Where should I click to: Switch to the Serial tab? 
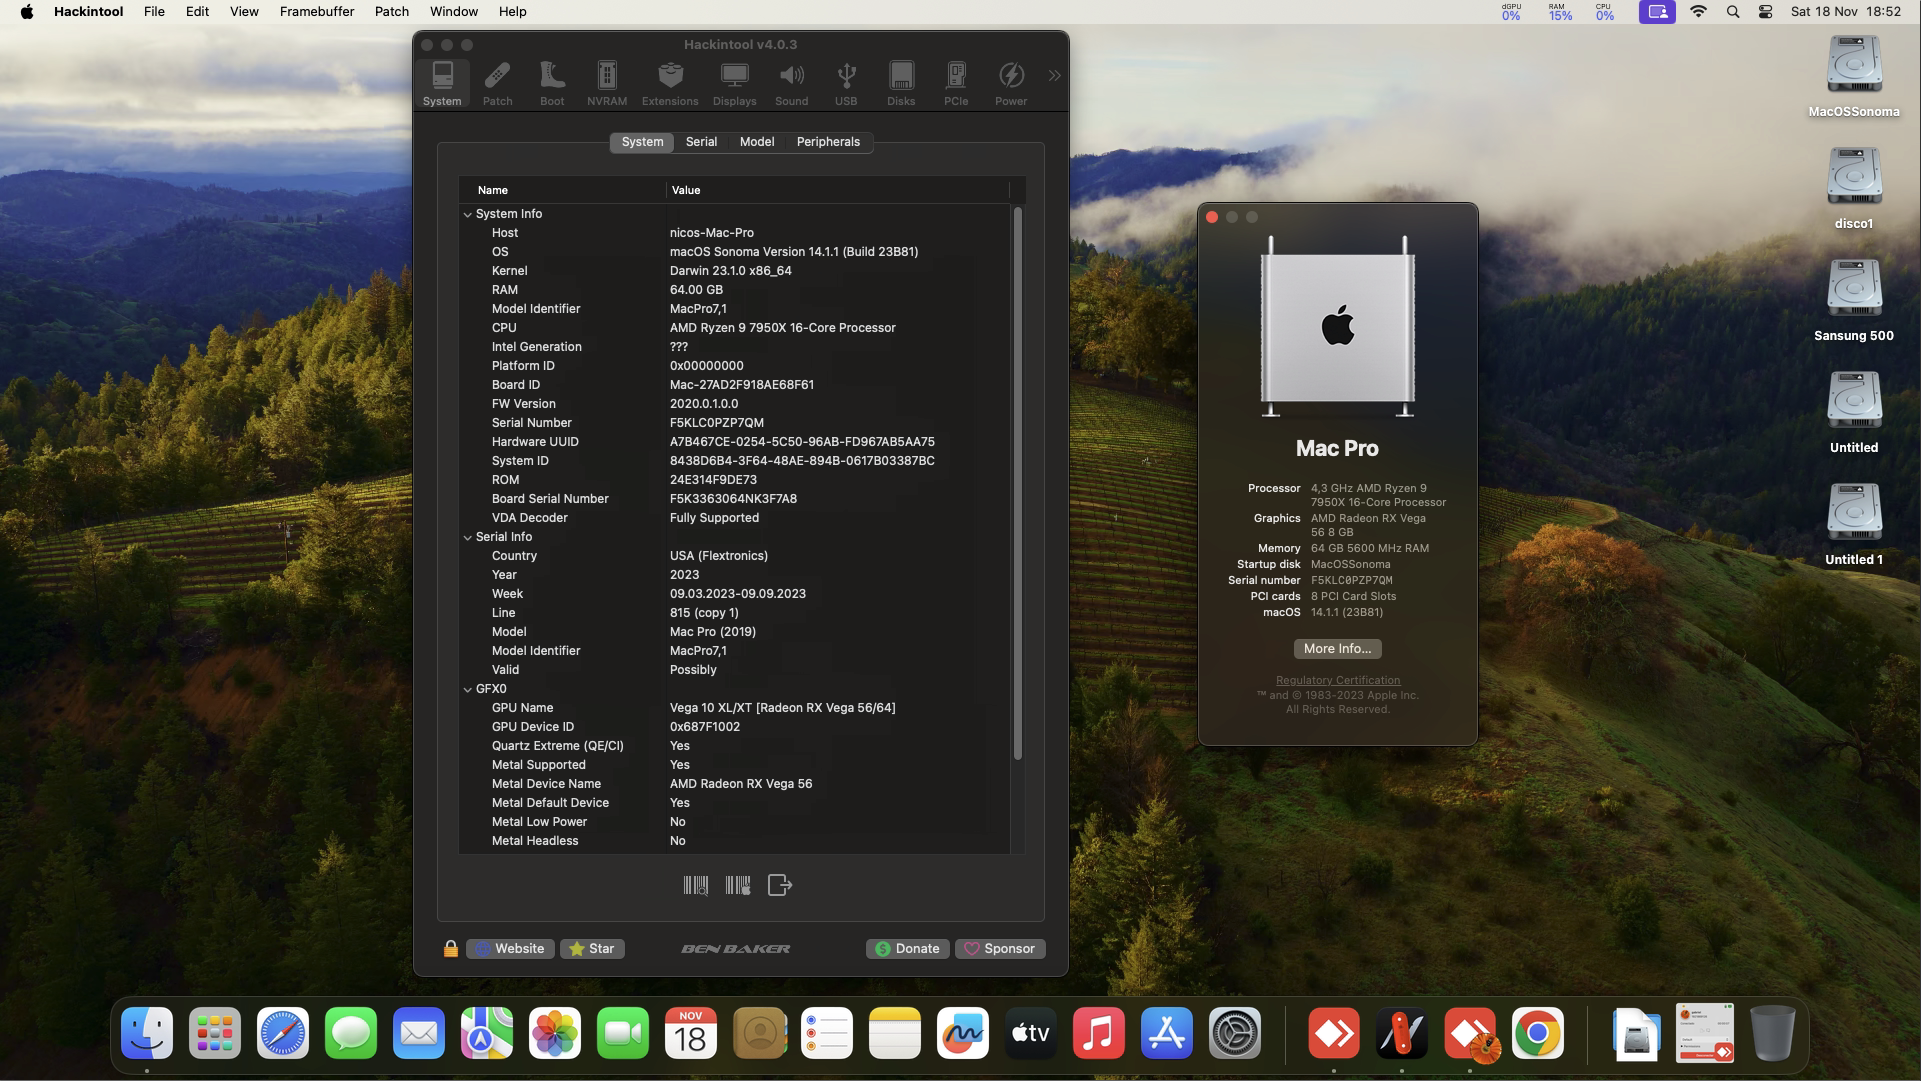[701, 142]
